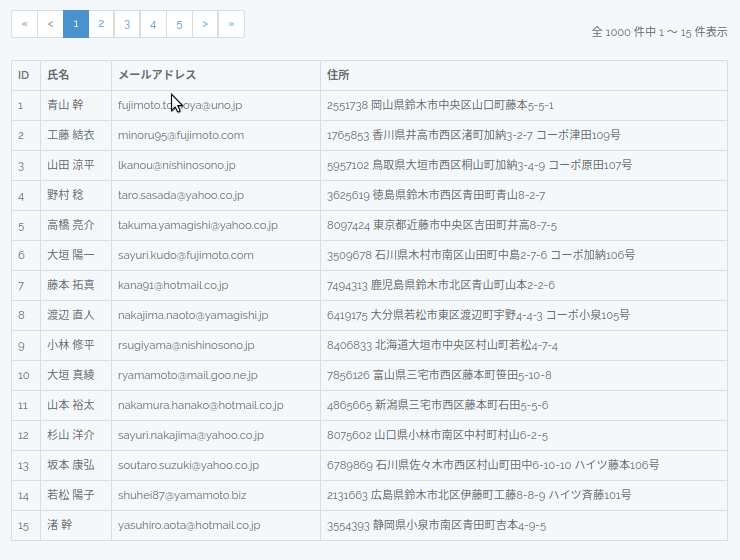
Task: Click the record count text 全 1000 件中
Action: (x=623, y=32)
